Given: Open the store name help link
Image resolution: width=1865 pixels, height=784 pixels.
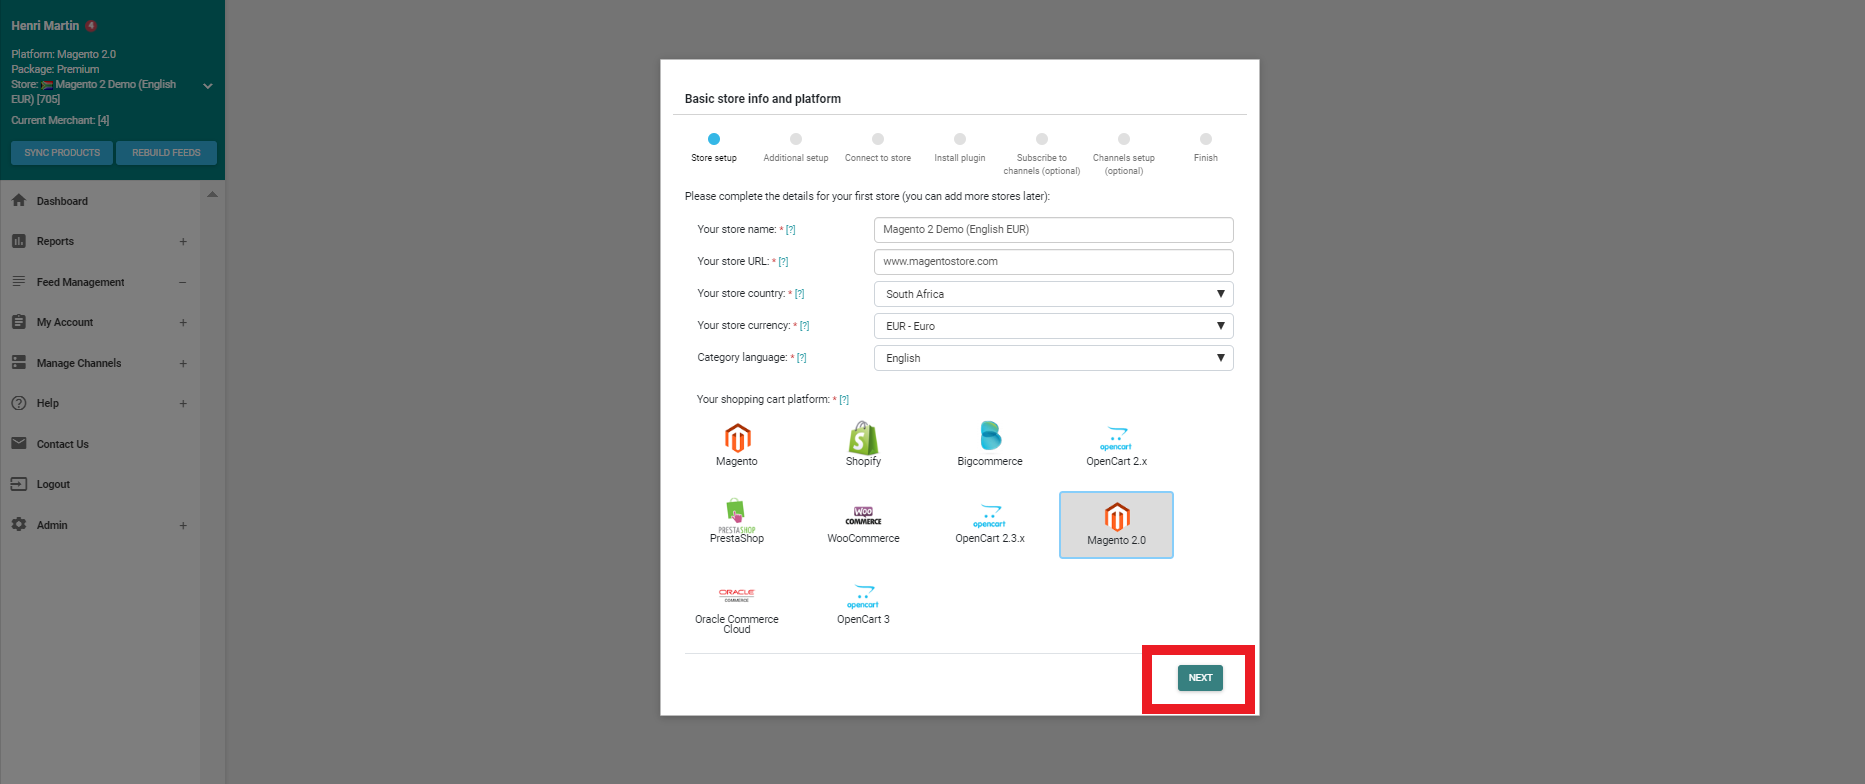Looking at the screenshot, I should pyautogui.click(x=791, y=230).
